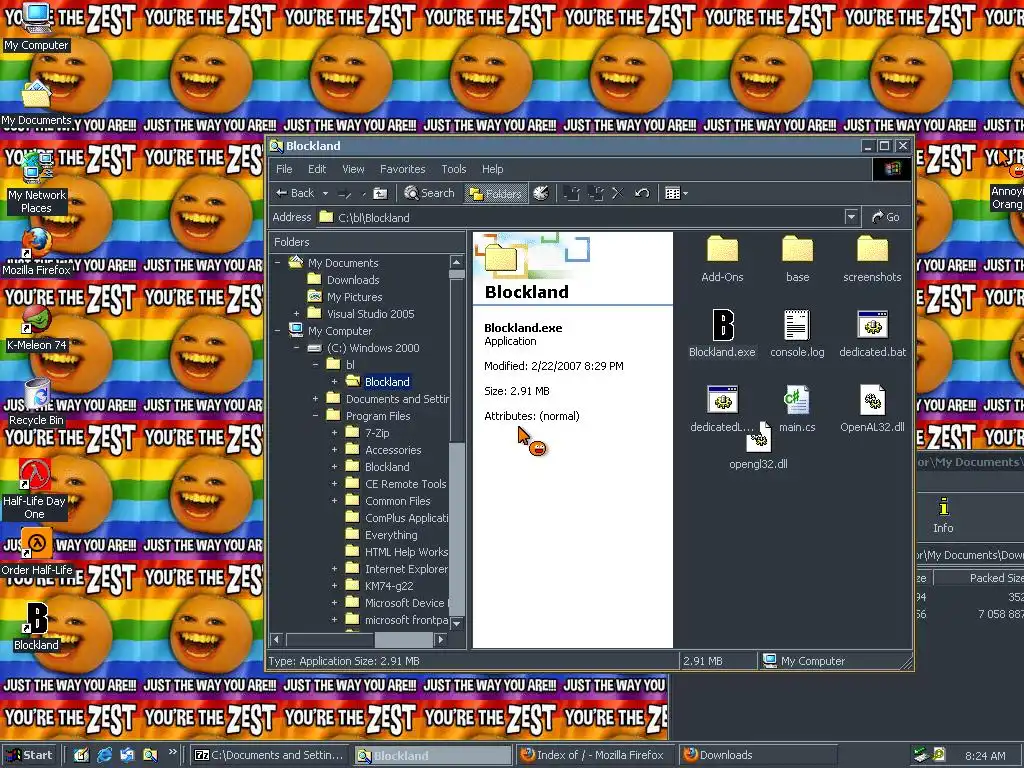This screenshot has width=1024, height=768.
Task: Open the Help menu
Action: click(x=492, y=169)
